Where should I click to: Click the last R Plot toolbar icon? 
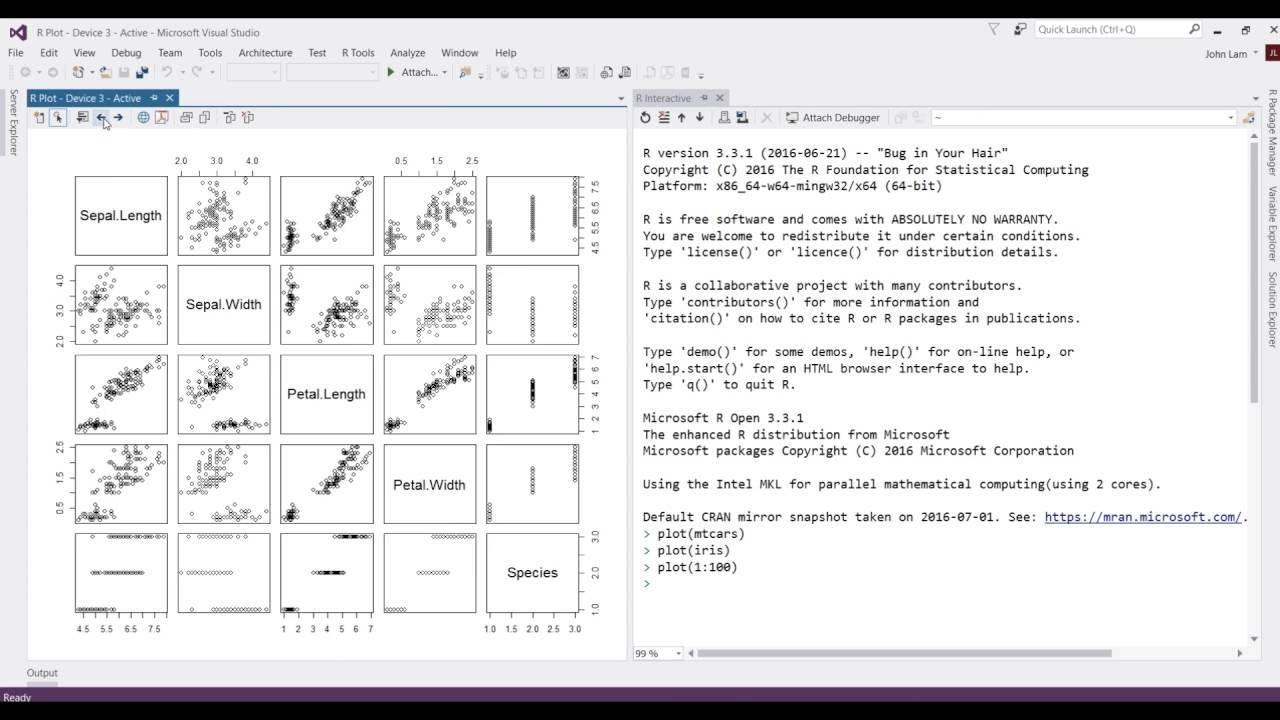click(x=248, y=118)
